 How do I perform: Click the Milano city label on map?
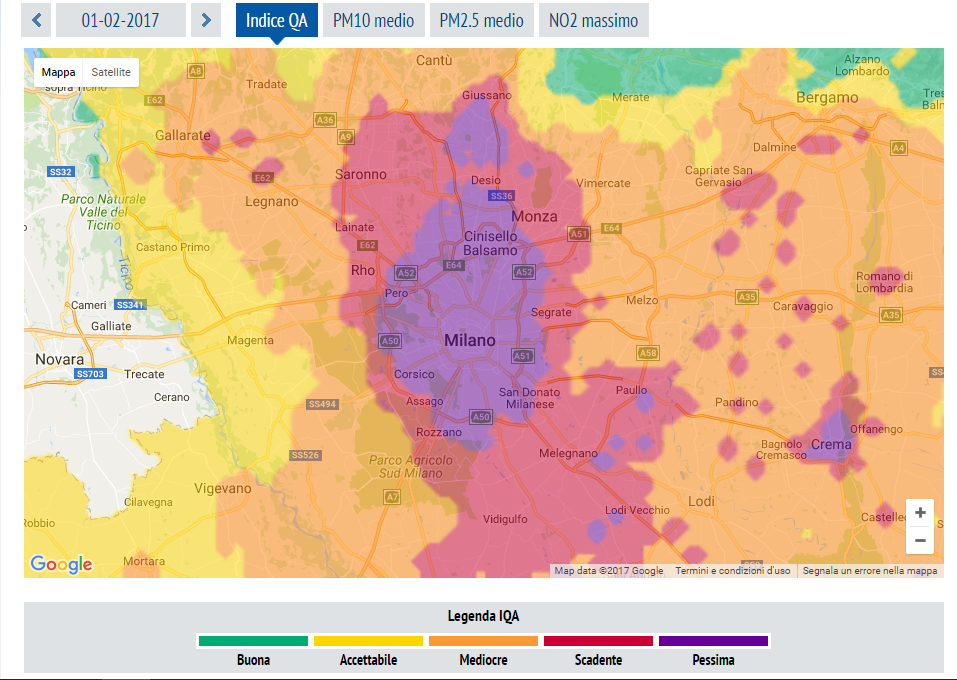(x=469, y=341)
